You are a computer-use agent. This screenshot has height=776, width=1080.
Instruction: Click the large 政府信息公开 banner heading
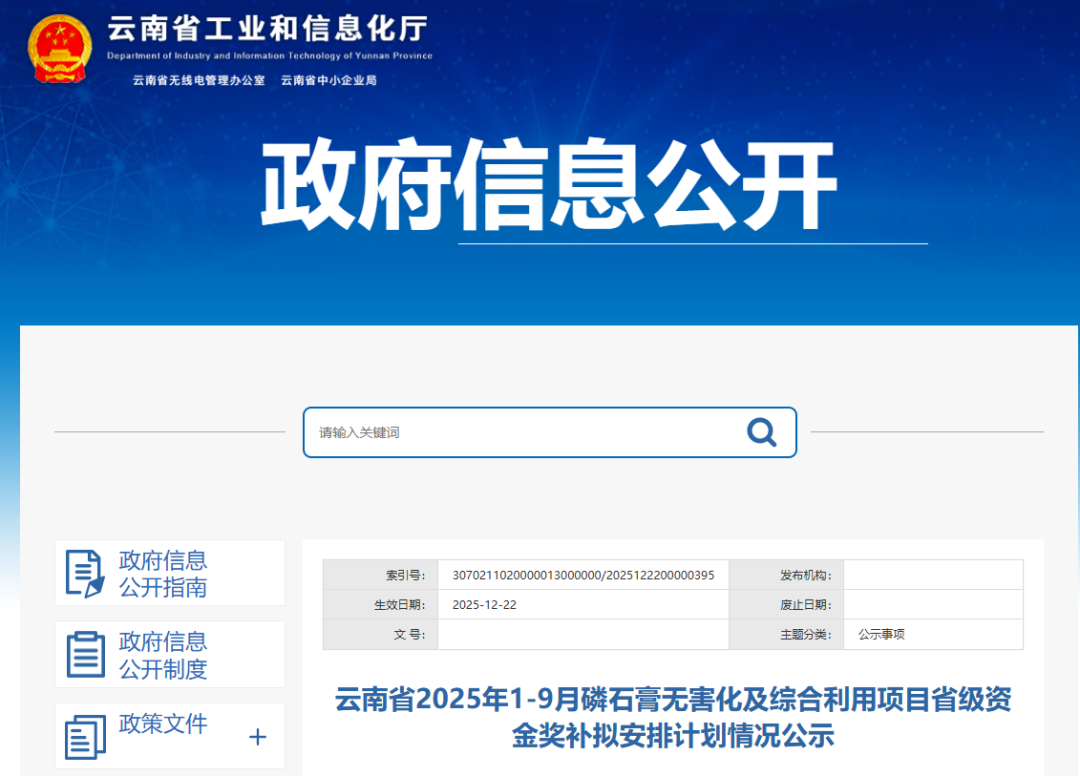tap(548, 186)
